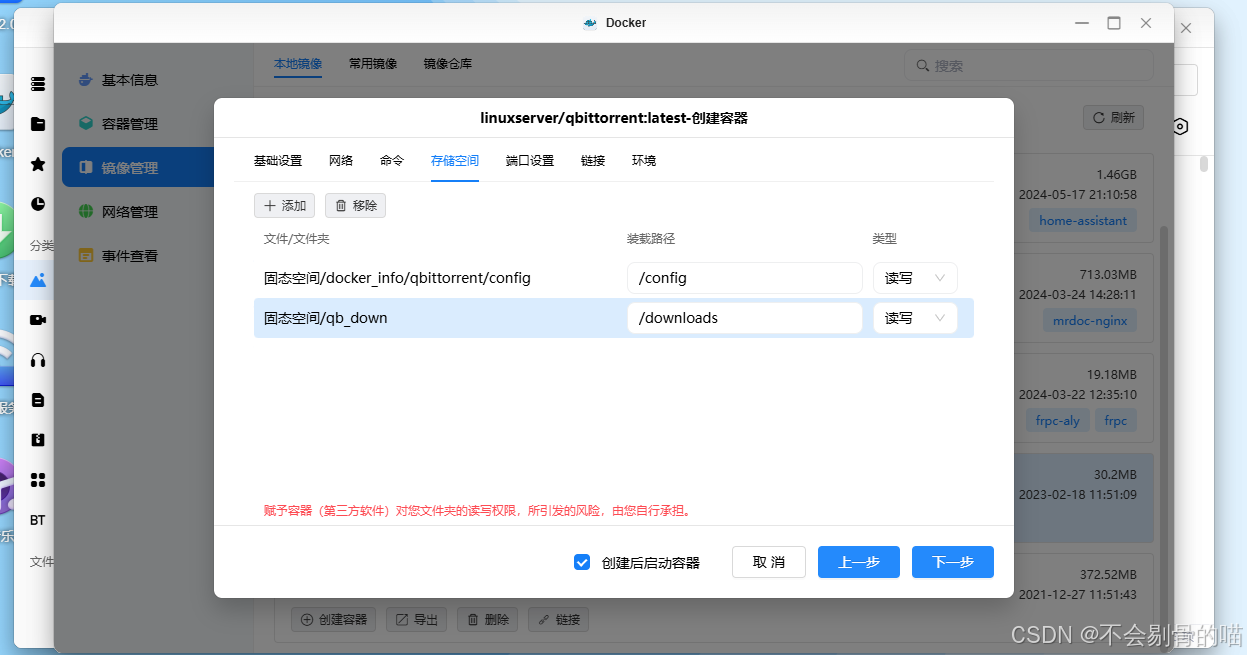Toggle 创建后启动容器 checkbox

coord(582,562)
